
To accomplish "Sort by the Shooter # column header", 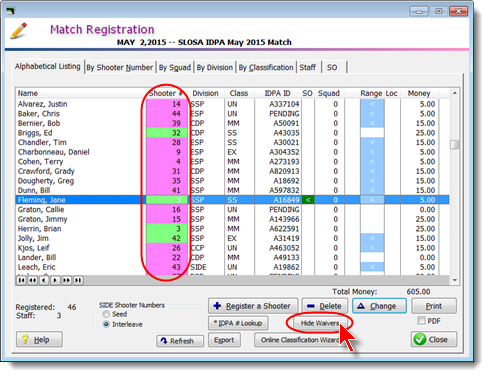I will (166, 93).
